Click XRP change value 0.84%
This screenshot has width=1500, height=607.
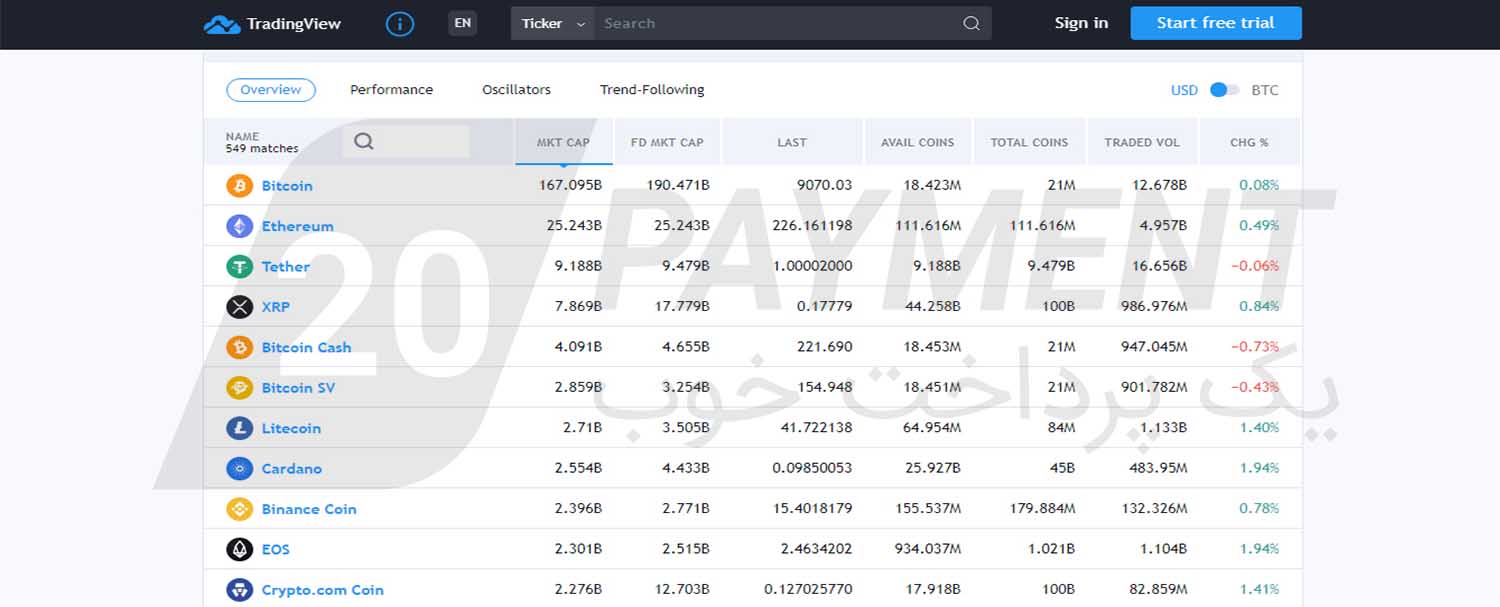[1259, 306]
